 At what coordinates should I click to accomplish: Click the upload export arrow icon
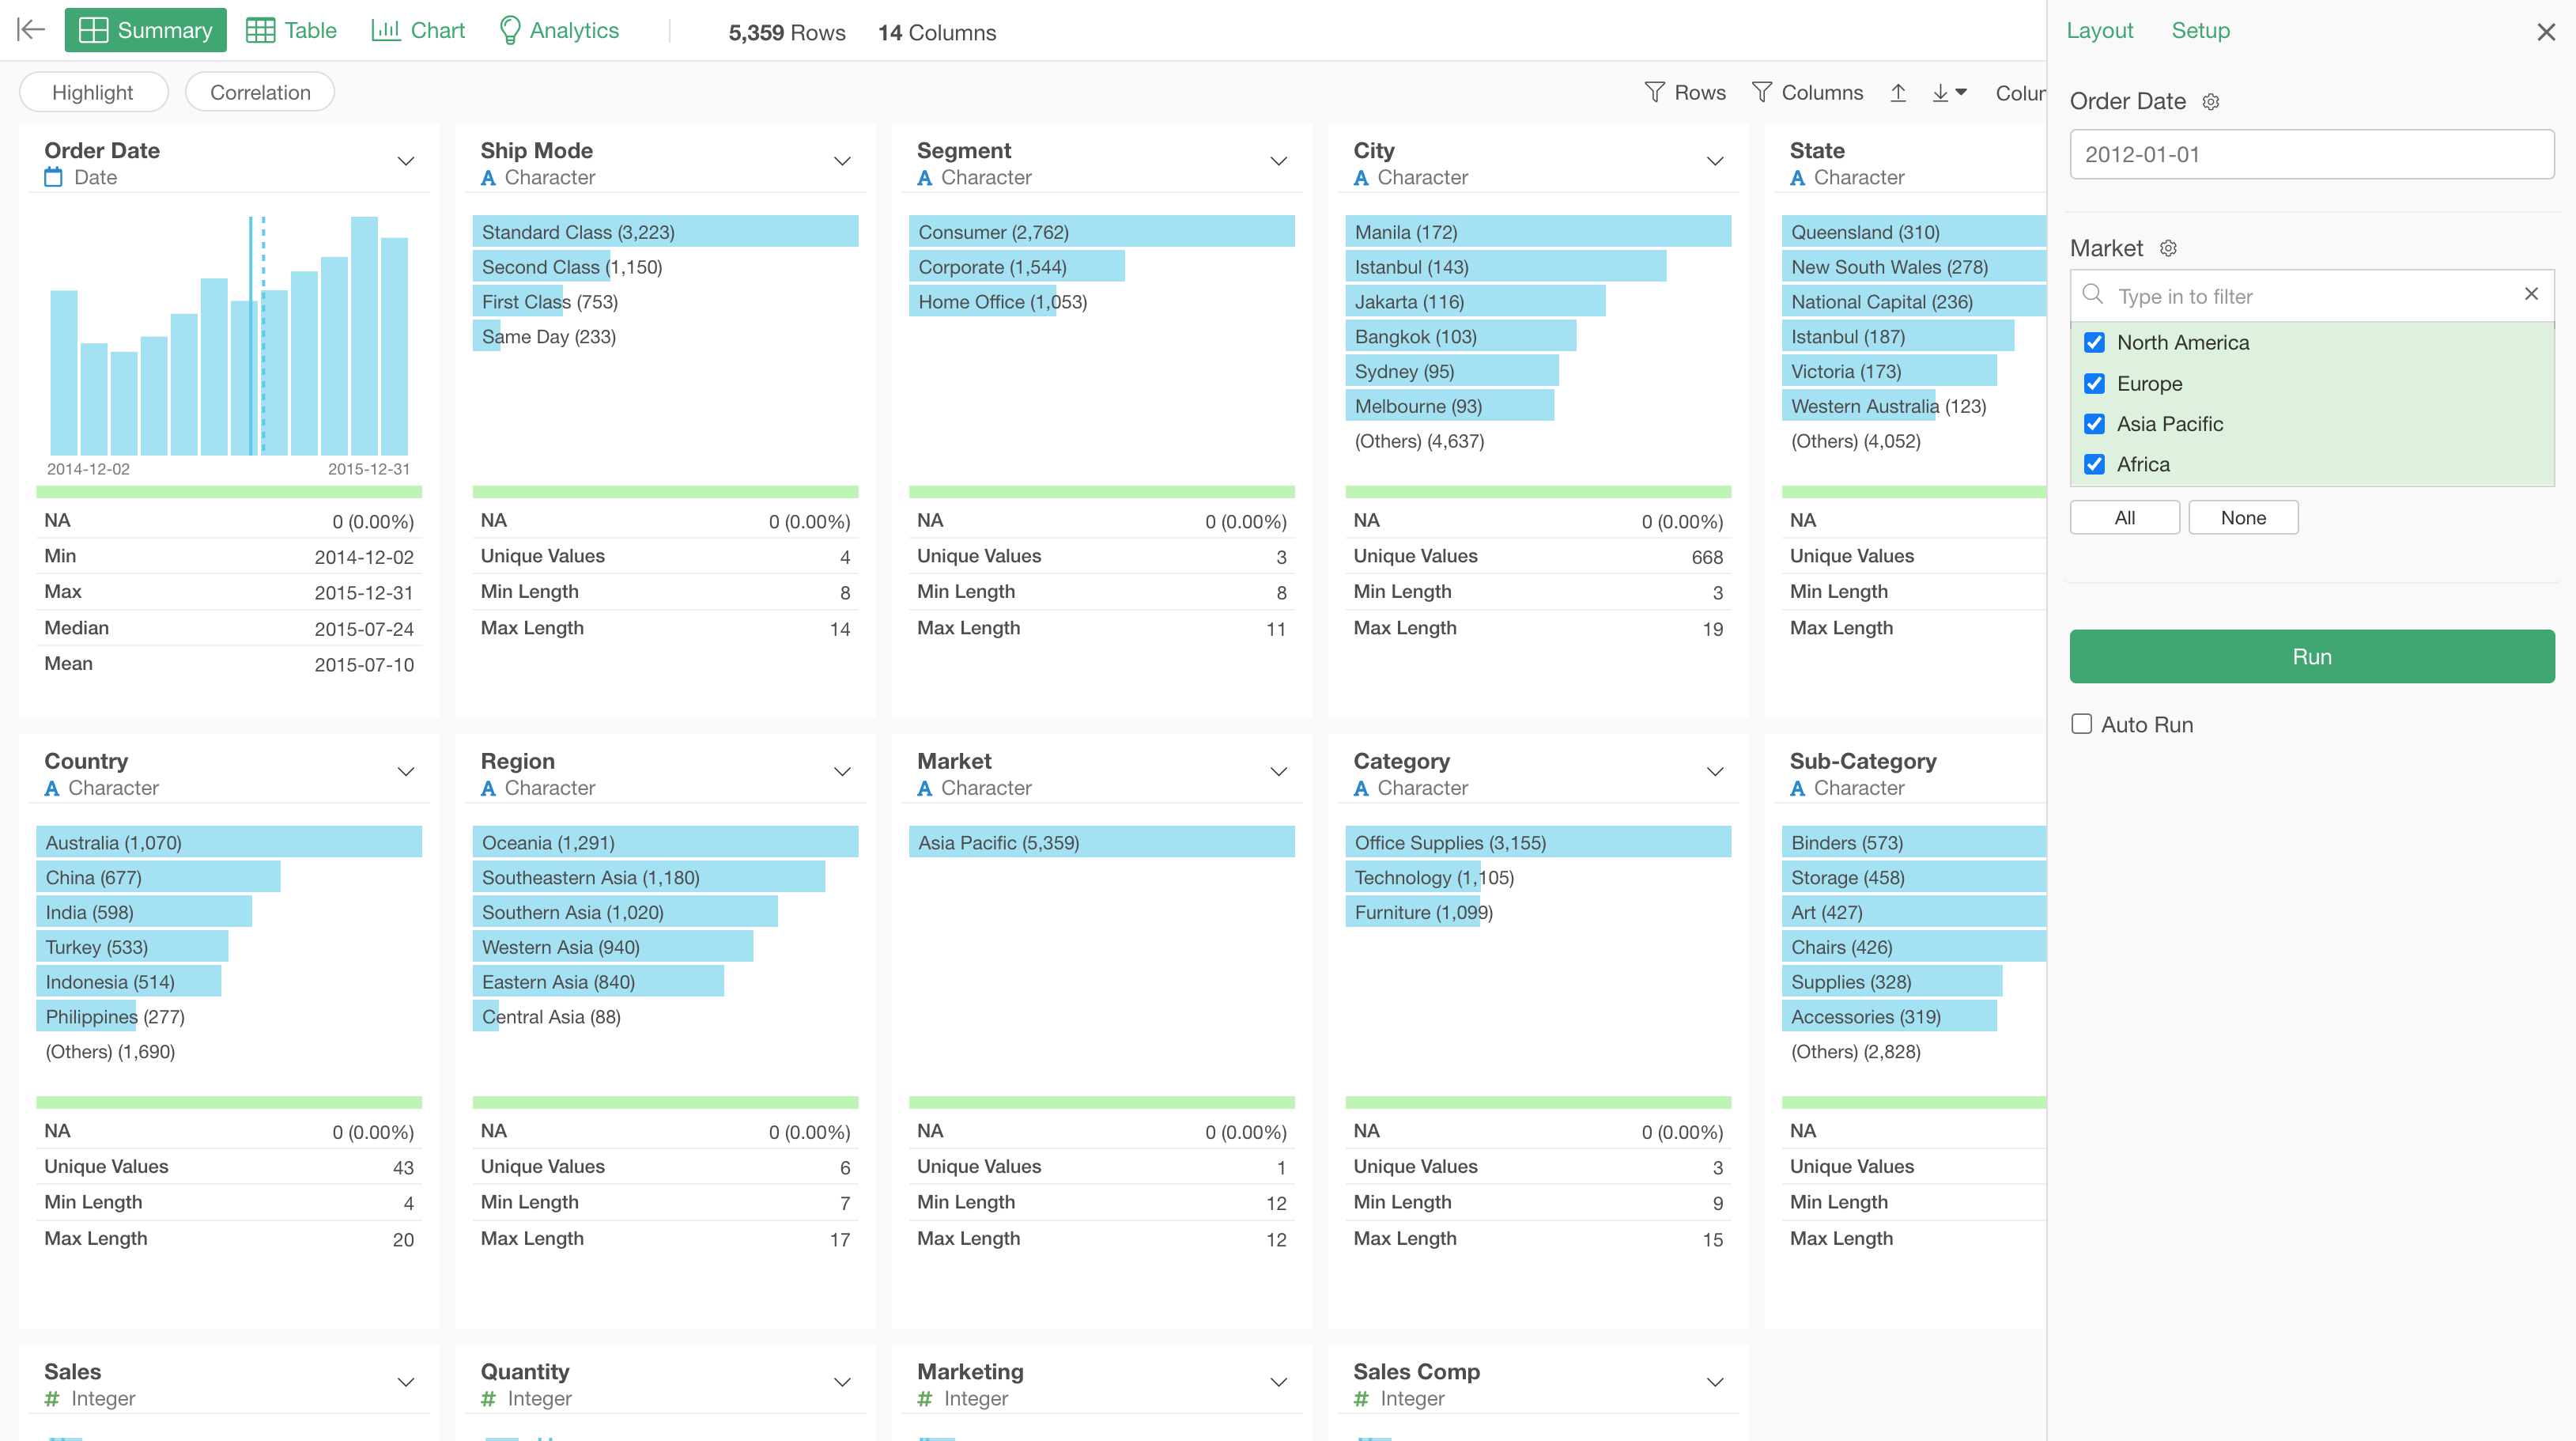pos(1898,93)
